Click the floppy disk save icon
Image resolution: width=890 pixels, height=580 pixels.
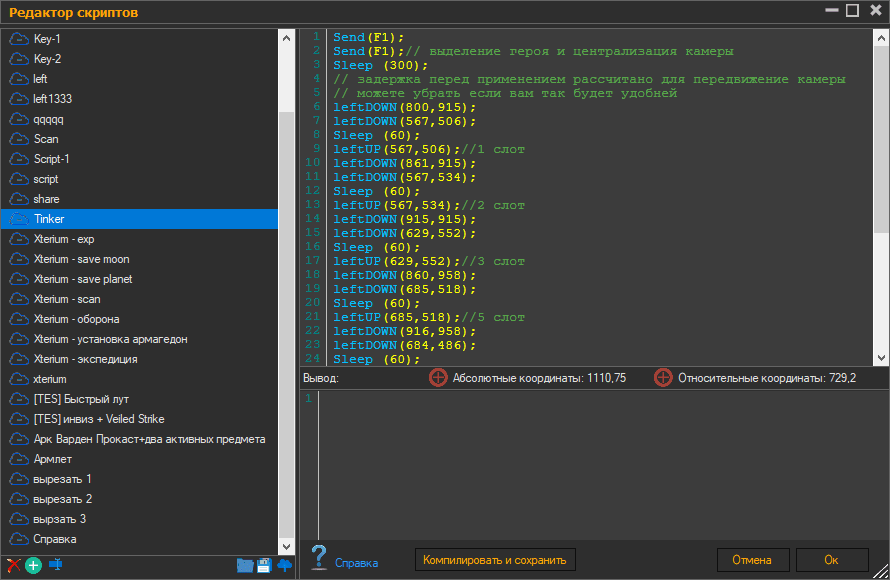tap(265, 565)
